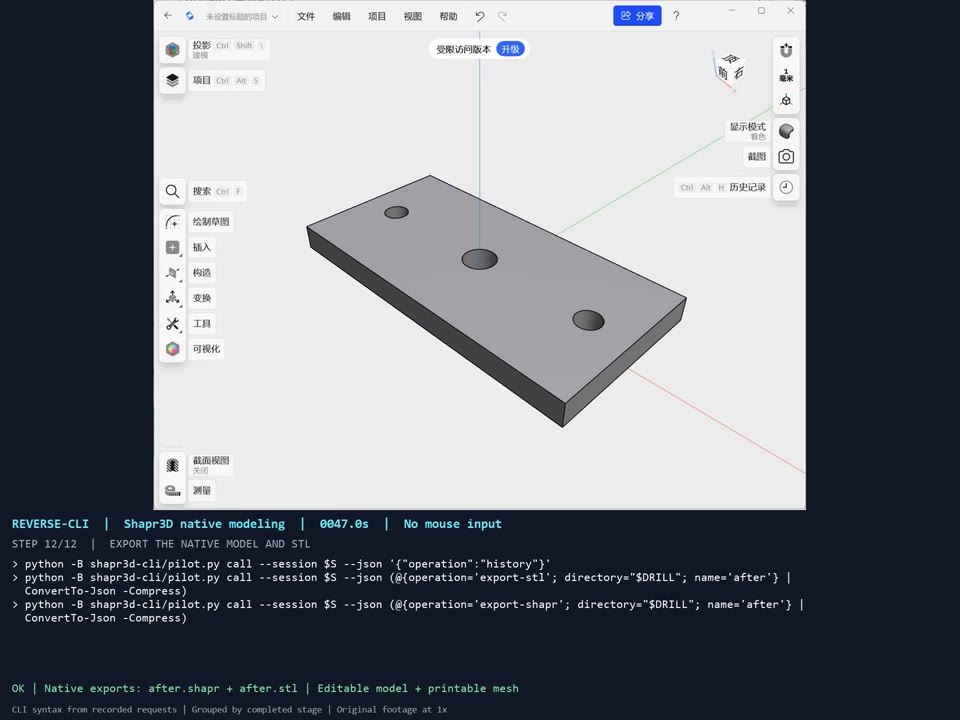Open the 视图 menu

coord(412,17)
